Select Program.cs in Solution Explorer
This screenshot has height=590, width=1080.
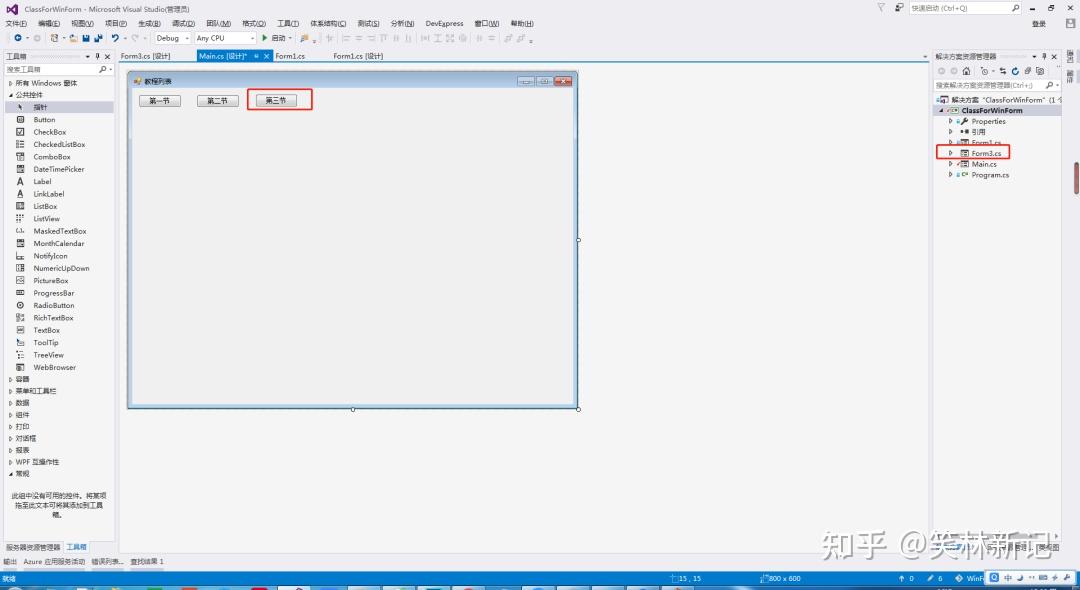click(x=990, y=175)
